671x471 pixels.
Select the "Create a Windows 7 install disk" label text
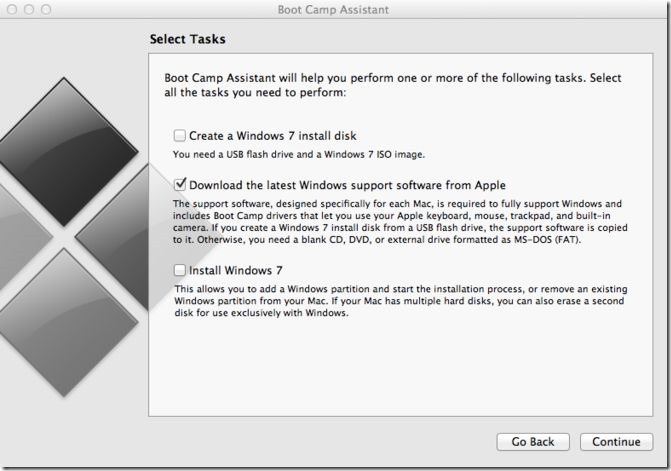pyautogui.click(x=273, y=136)
